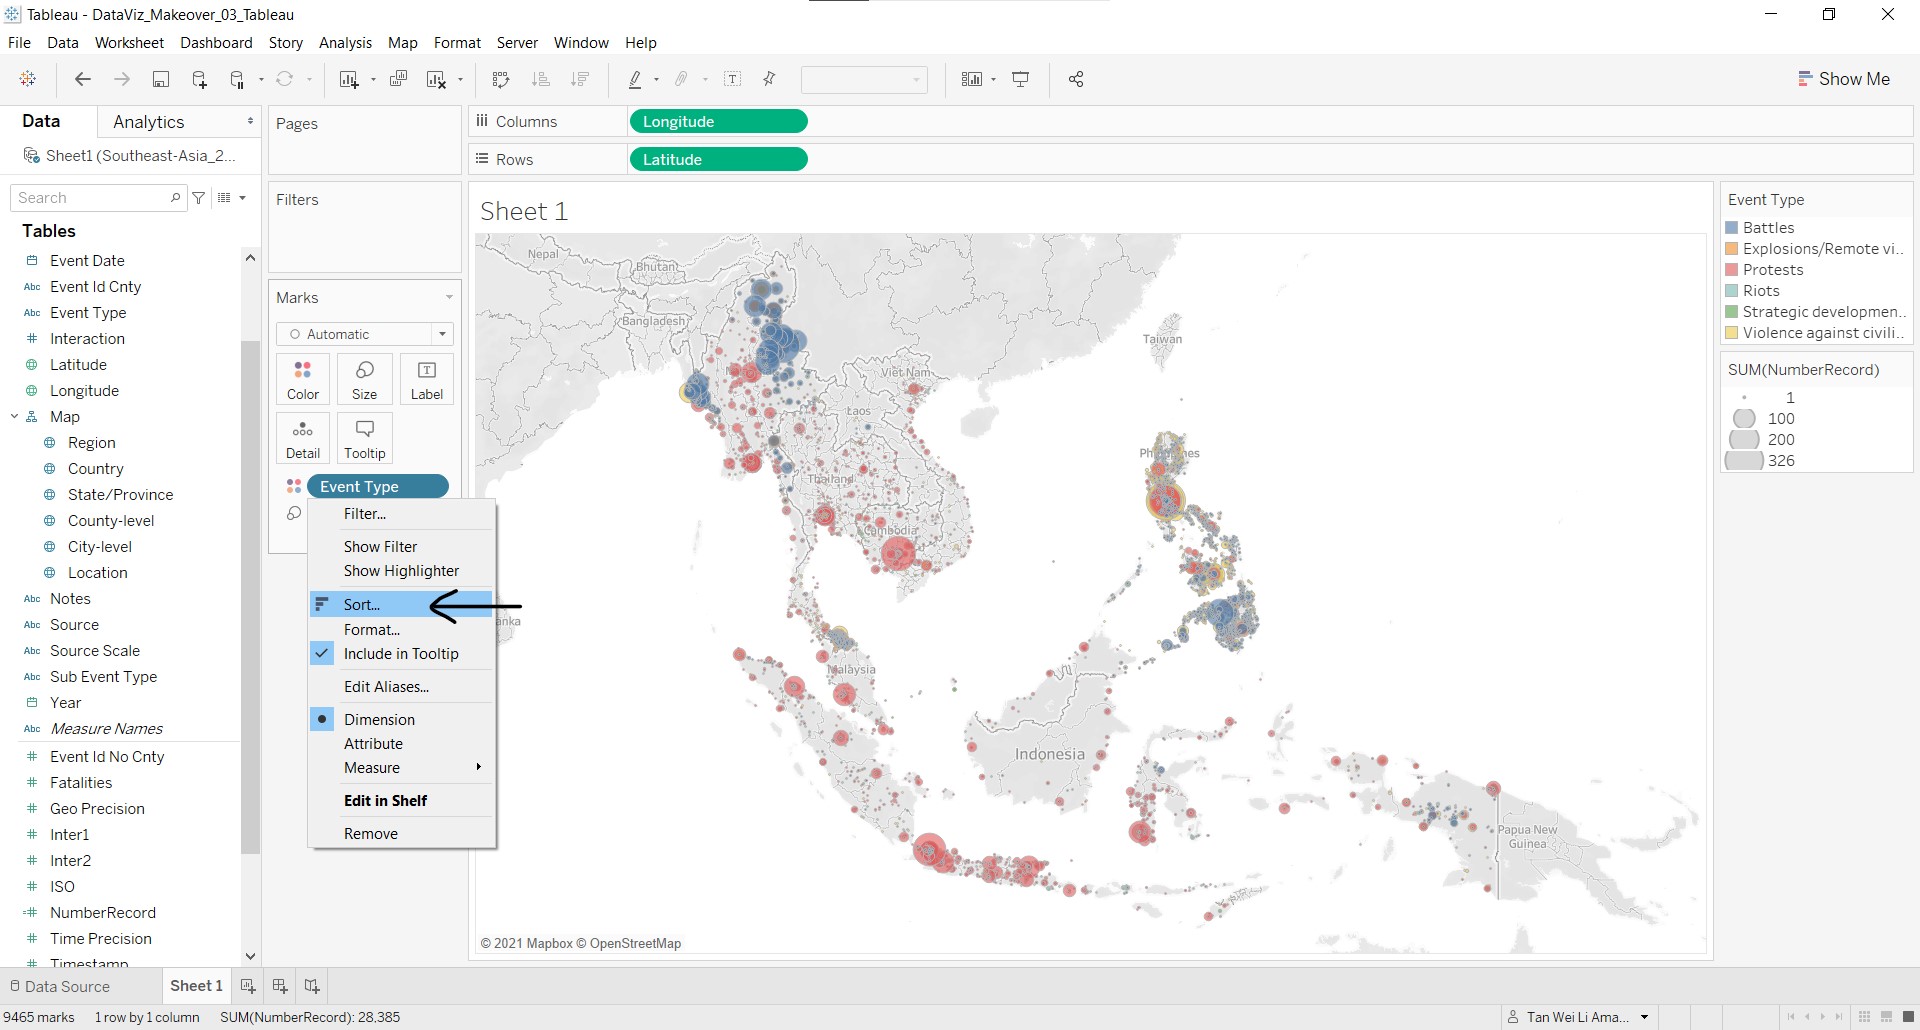The image size is (1920, 1030).
Task: Click the Save workbook icon
Action: [x=160, y=80]
